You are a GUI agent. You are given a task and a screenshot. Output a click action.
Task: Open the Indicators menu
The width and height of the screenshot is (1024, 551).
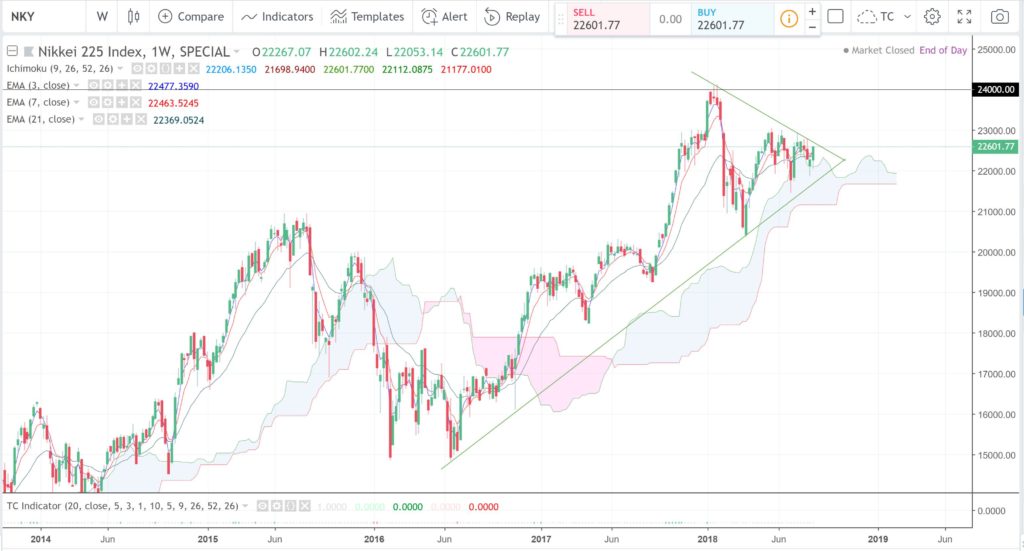pyautogui.click(x=277, y=17)
